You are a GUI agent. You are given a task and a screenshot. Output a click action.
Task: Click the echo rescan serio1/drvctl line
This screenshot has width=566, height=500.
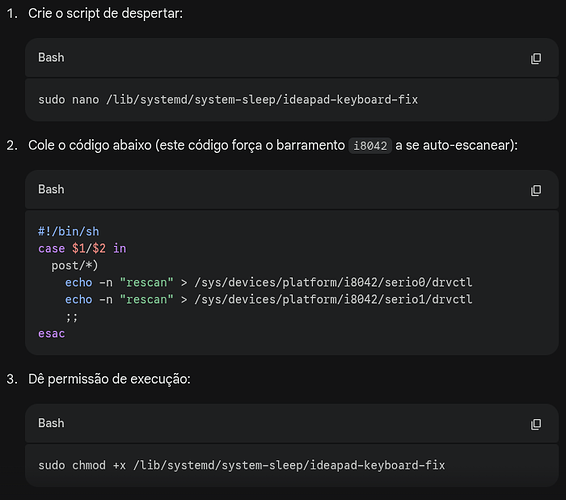[x=269, y=299]
